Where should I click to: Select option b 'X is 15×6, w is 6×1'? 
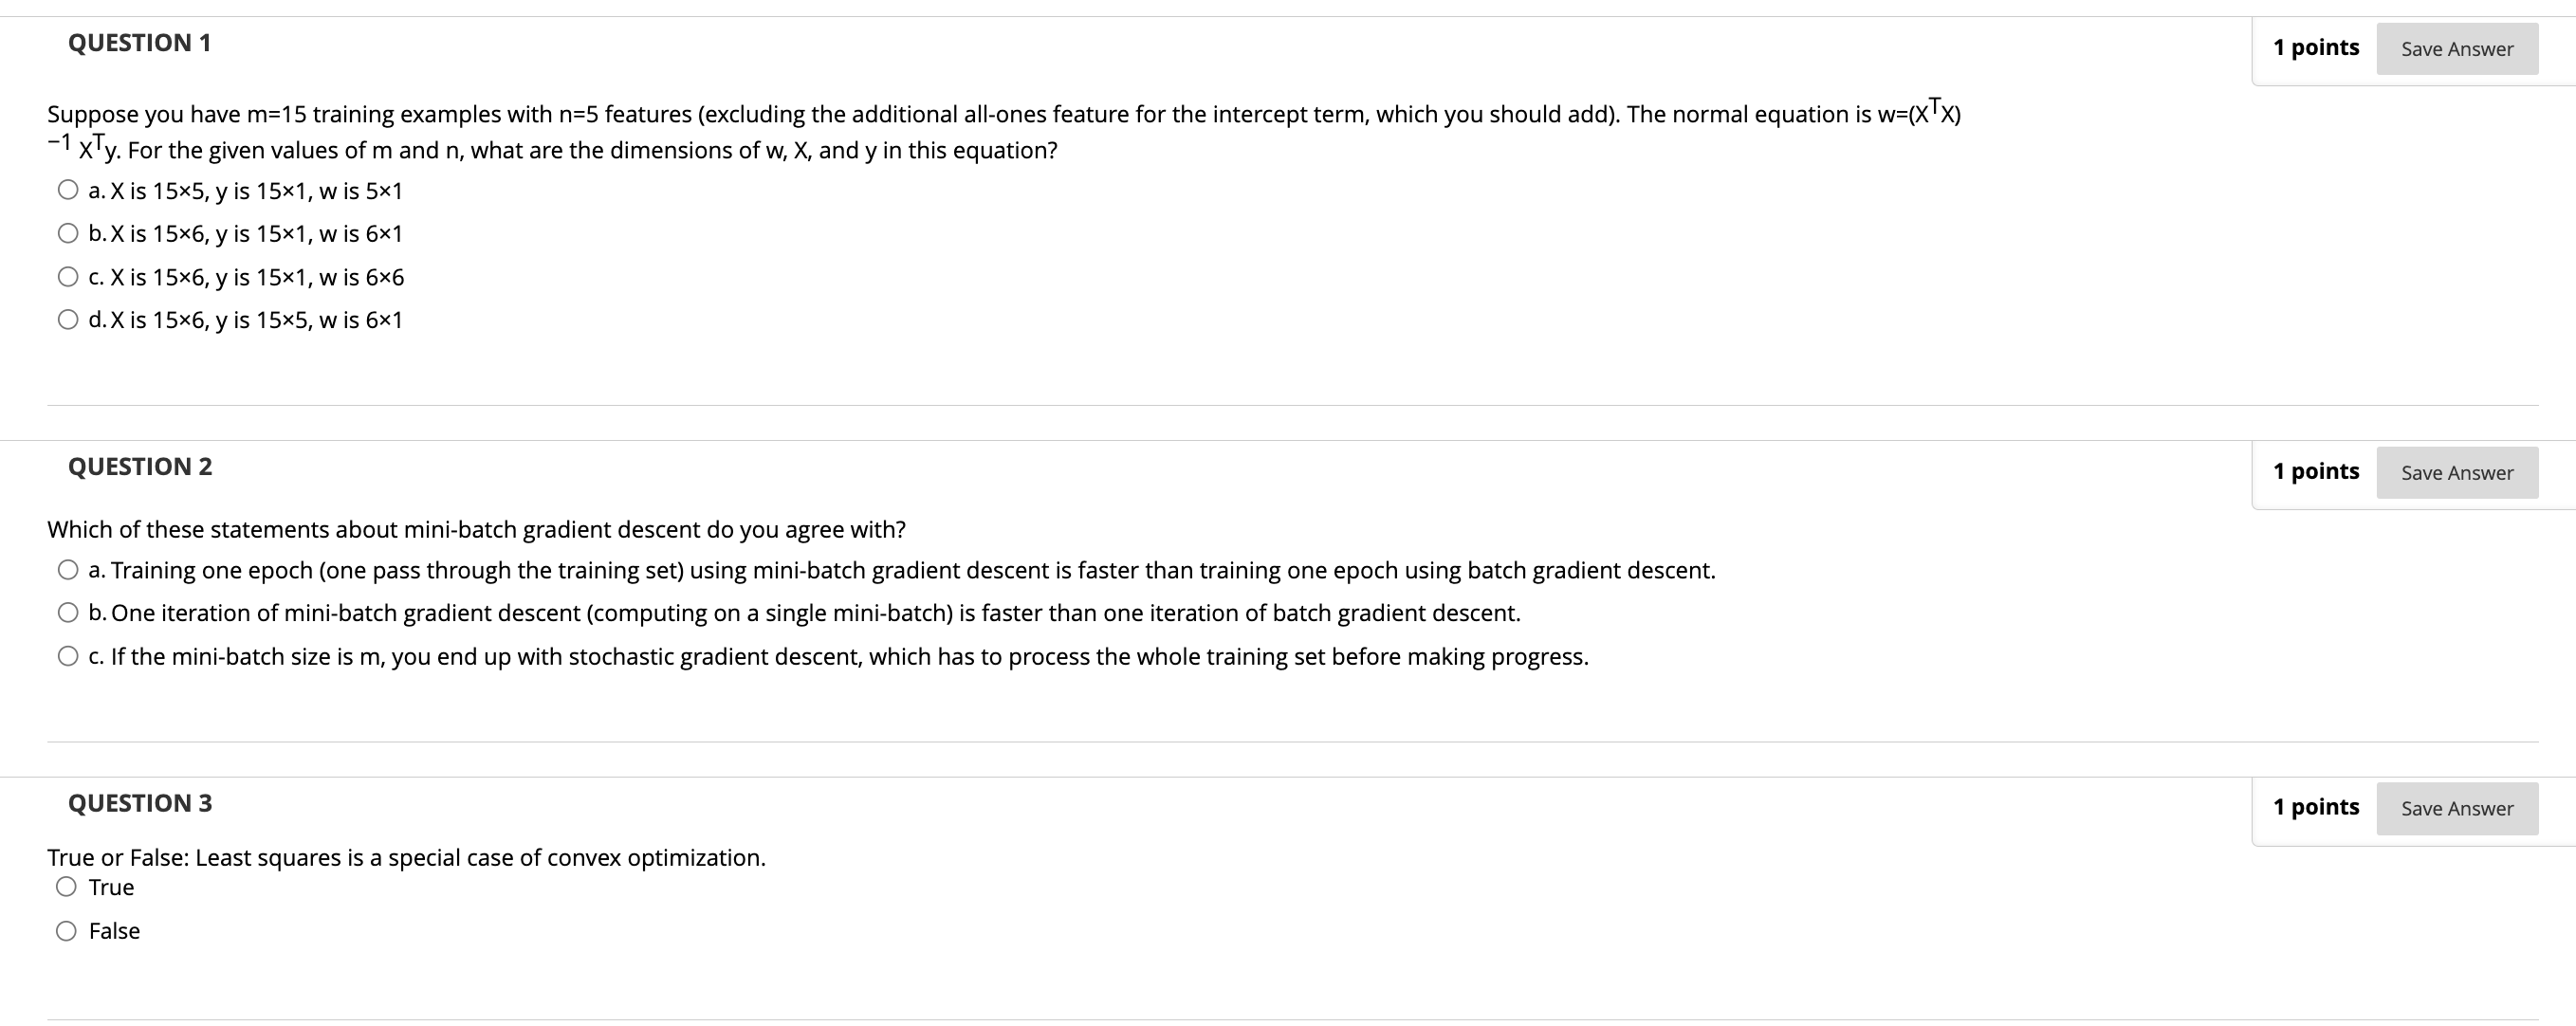pyautogui.click(x=67, y=233)
